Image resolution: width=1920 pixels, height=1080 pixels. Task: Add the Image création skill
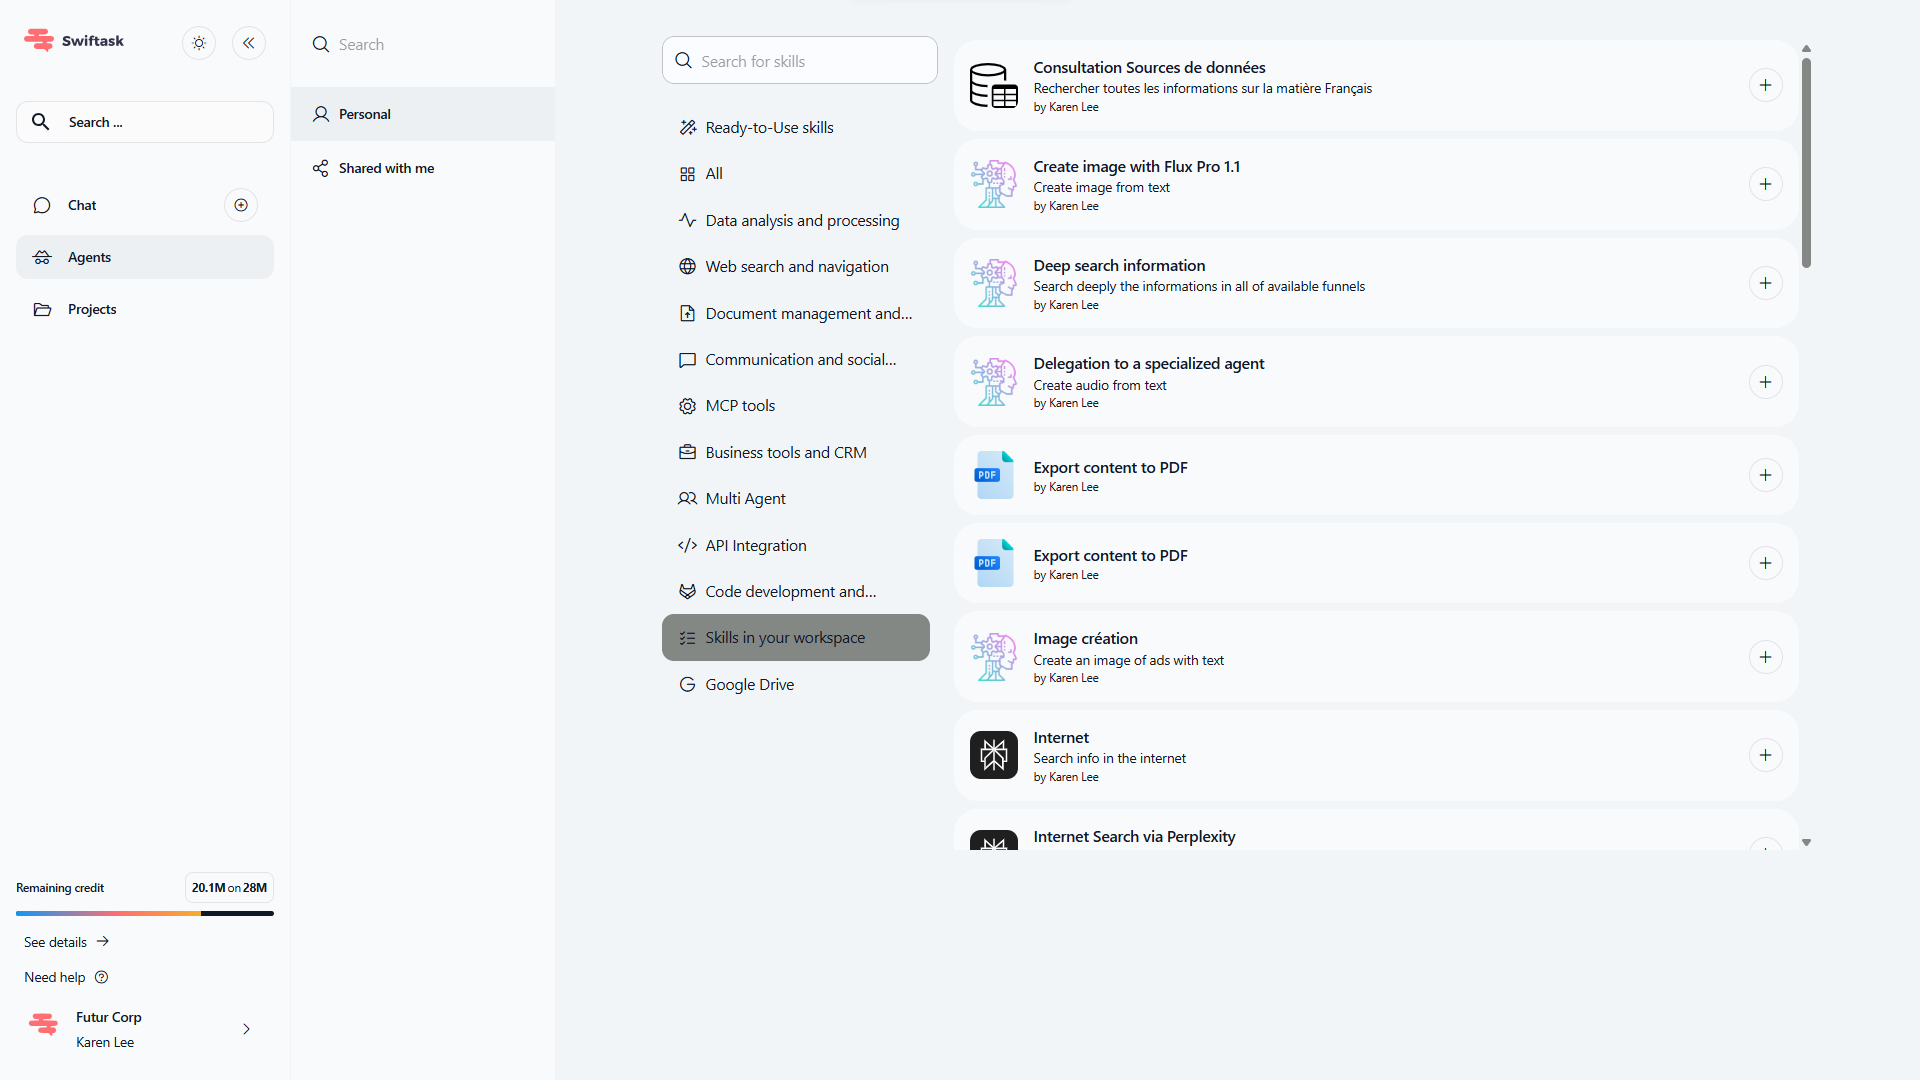tap(1765, 658)
